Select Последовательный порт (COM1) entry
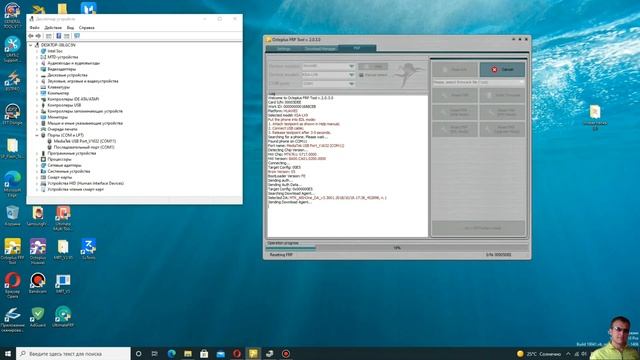The image size is (640, 360). pyautogui.click(x=84, y=147)
